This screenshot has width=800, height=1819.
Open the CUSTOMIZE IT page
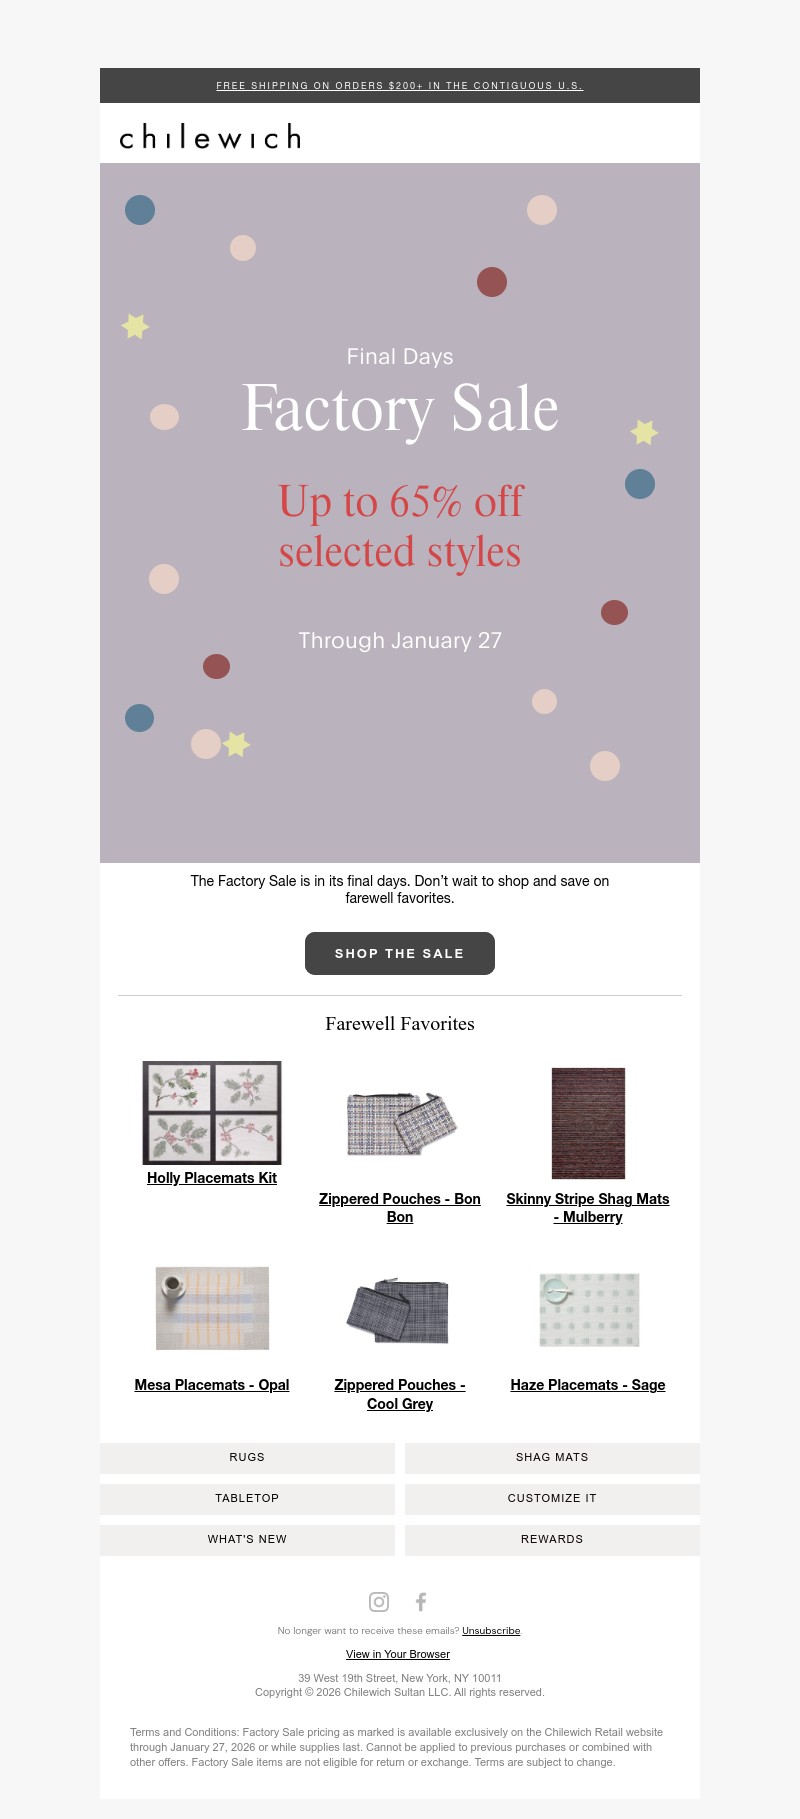tap(551, 1498)
